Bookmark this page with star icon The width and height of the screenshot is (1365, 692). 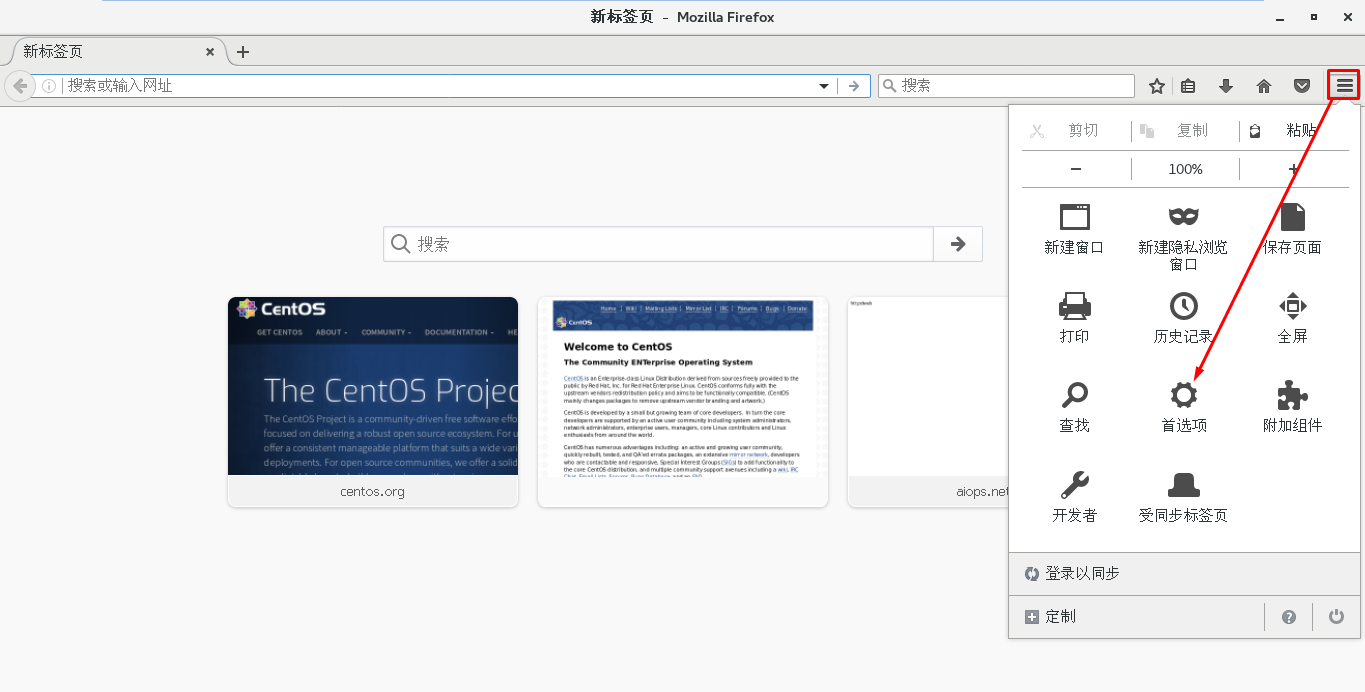[1157, 86]
